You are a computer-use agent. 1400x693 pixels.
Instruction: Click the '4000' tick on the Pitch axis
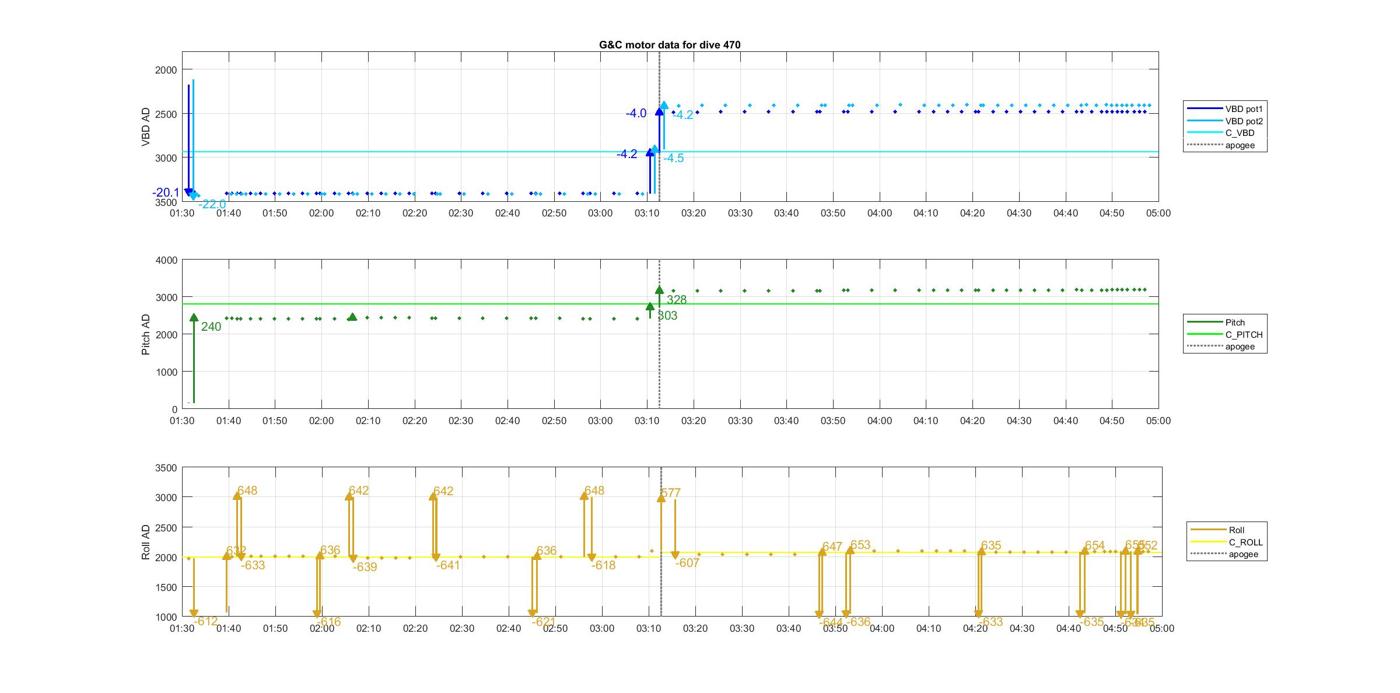(x=164, y=260)
